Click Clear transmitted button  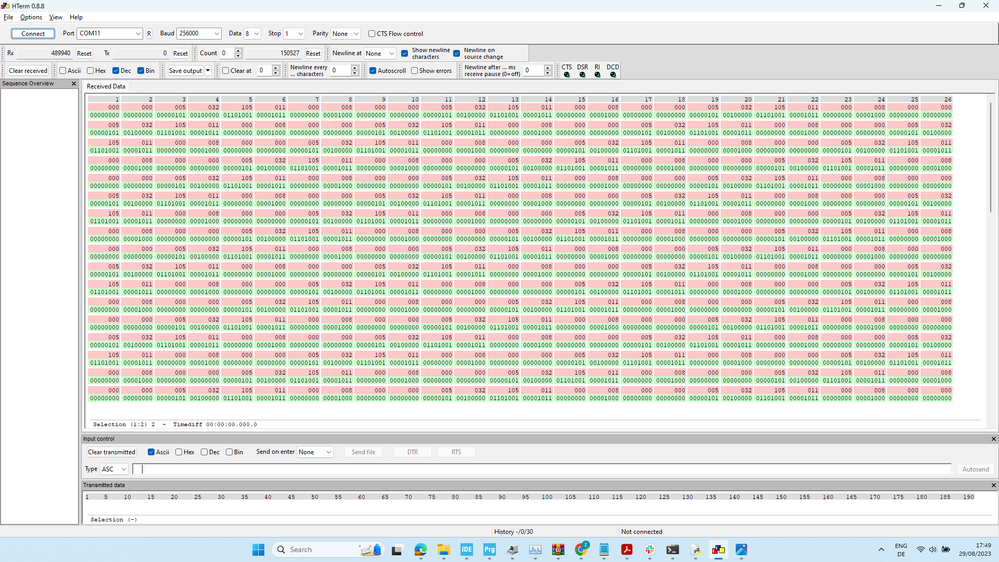(x=111, y=452)
